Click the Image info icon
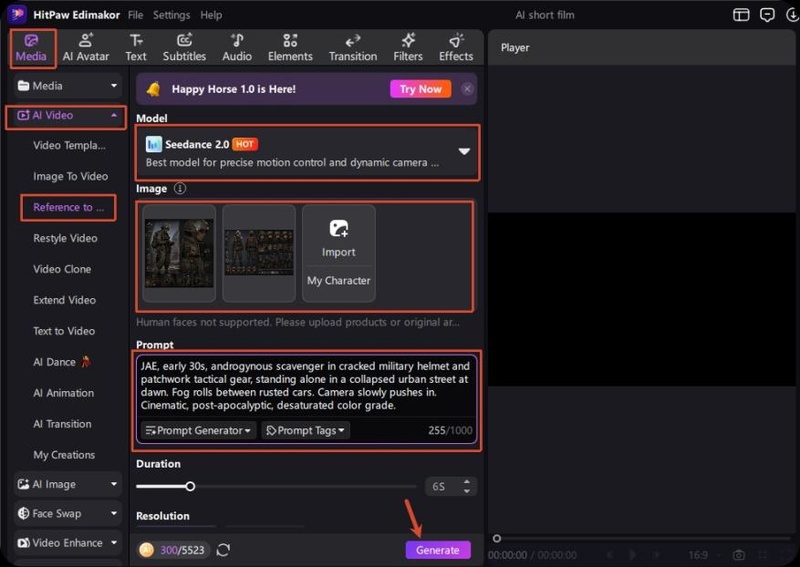The width and height of the screenshot is (800, 567). click(180, 188)
